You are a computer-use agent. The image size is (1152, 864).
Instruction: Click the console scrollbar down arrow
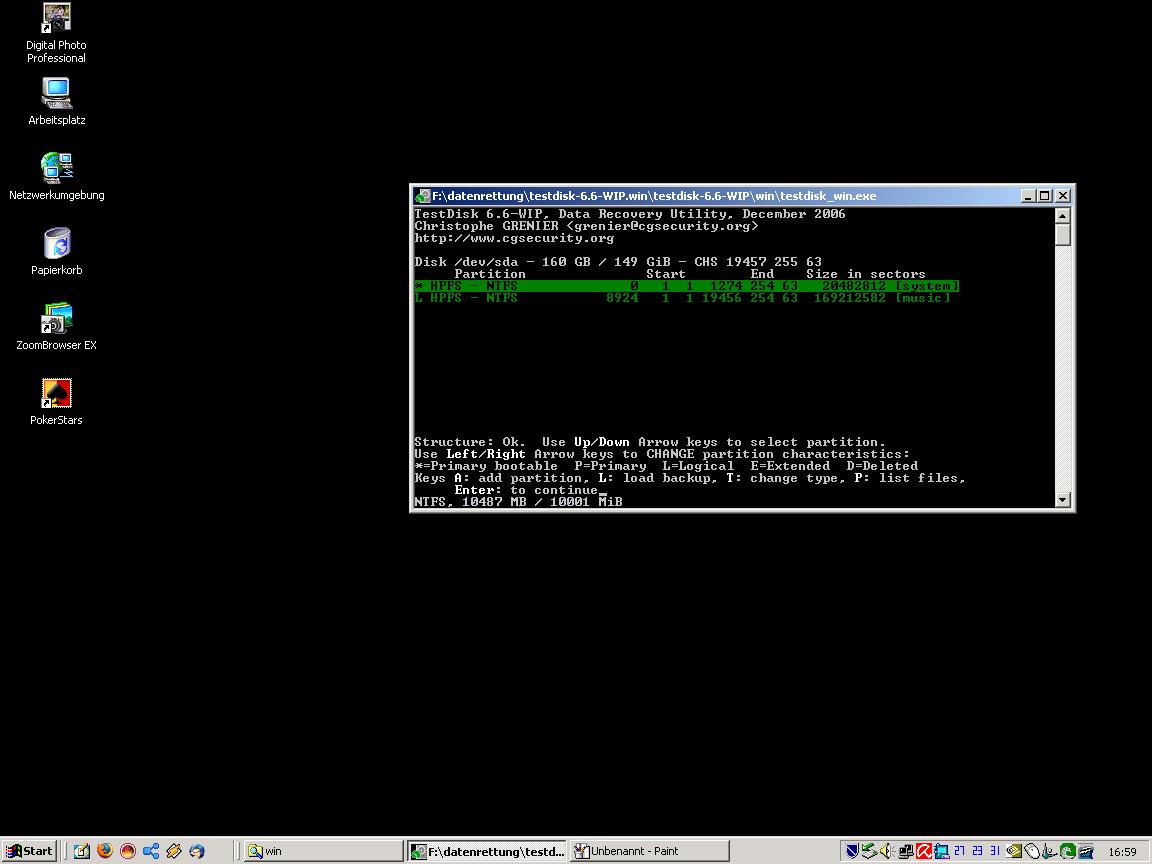(x=1062, y=500)
